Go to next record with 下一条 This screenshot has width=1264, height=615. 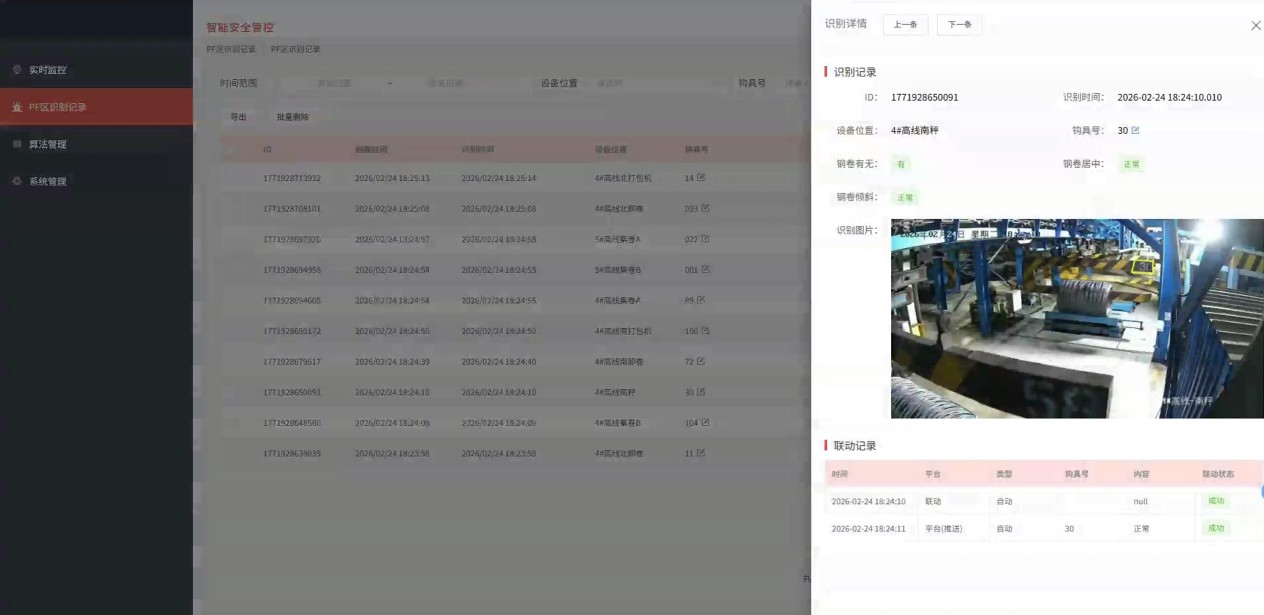(x=959, y=25)
